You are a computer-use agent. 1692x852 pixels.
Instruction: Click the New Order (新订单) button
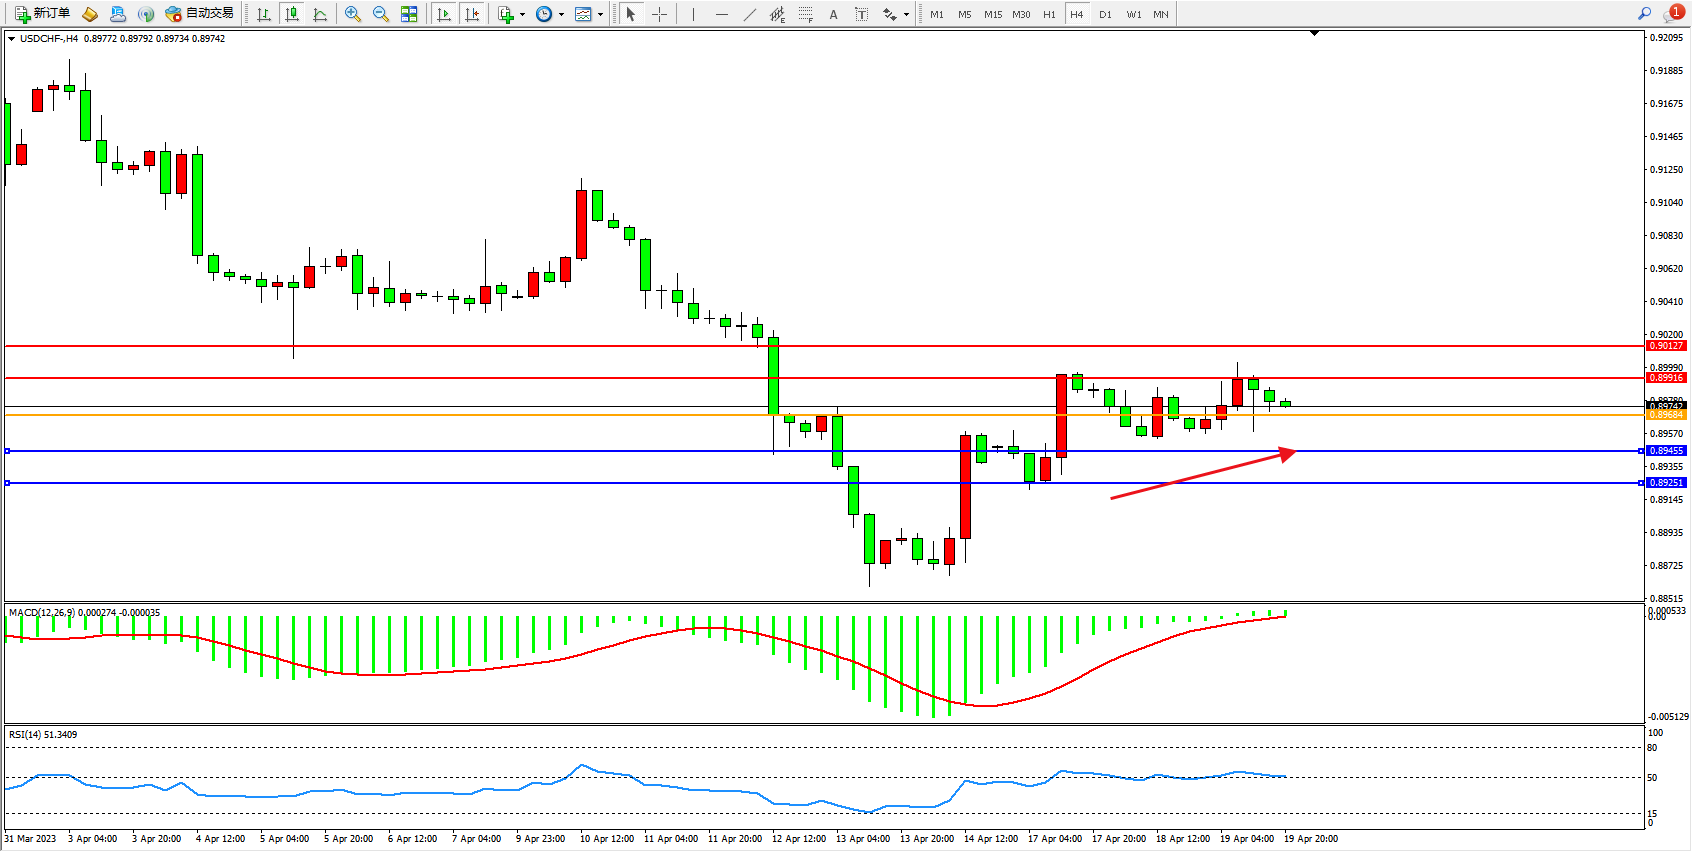click(x=42, y=14)
